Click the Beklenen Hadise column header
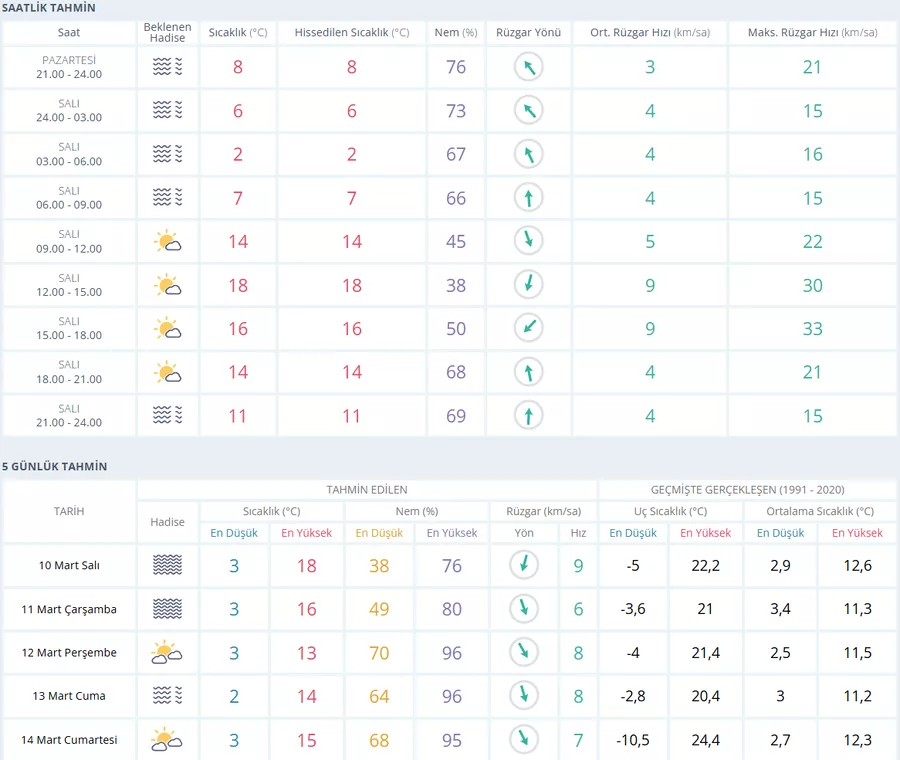This screenshot has width=900, height=760. click(x=168, y=33)
